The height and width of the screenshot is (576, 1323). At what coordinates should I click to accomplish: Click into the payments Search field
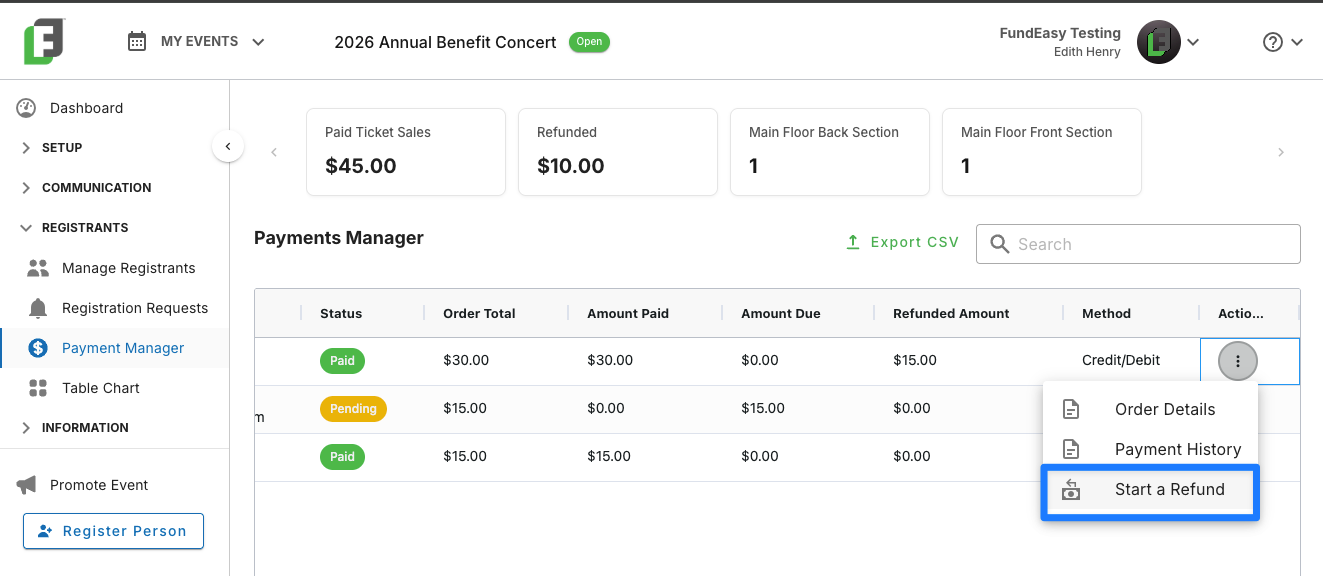[1138, 244]
